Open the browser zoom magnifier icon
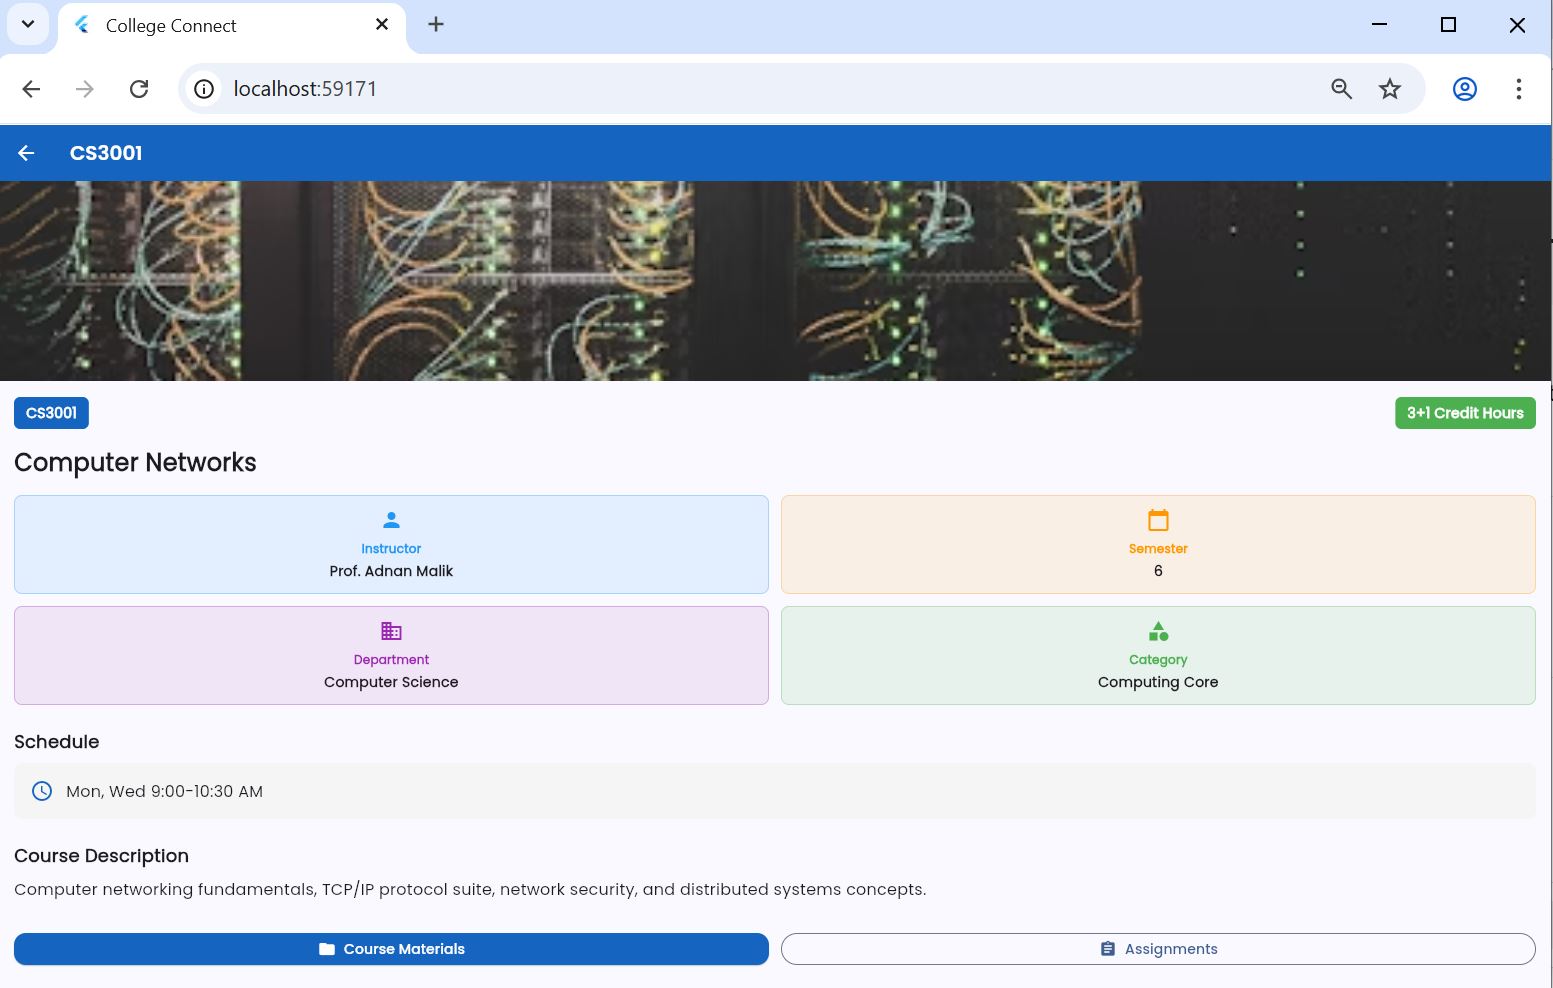Viewport: 1553px width, 988px height. click(x=1341, y=89)
